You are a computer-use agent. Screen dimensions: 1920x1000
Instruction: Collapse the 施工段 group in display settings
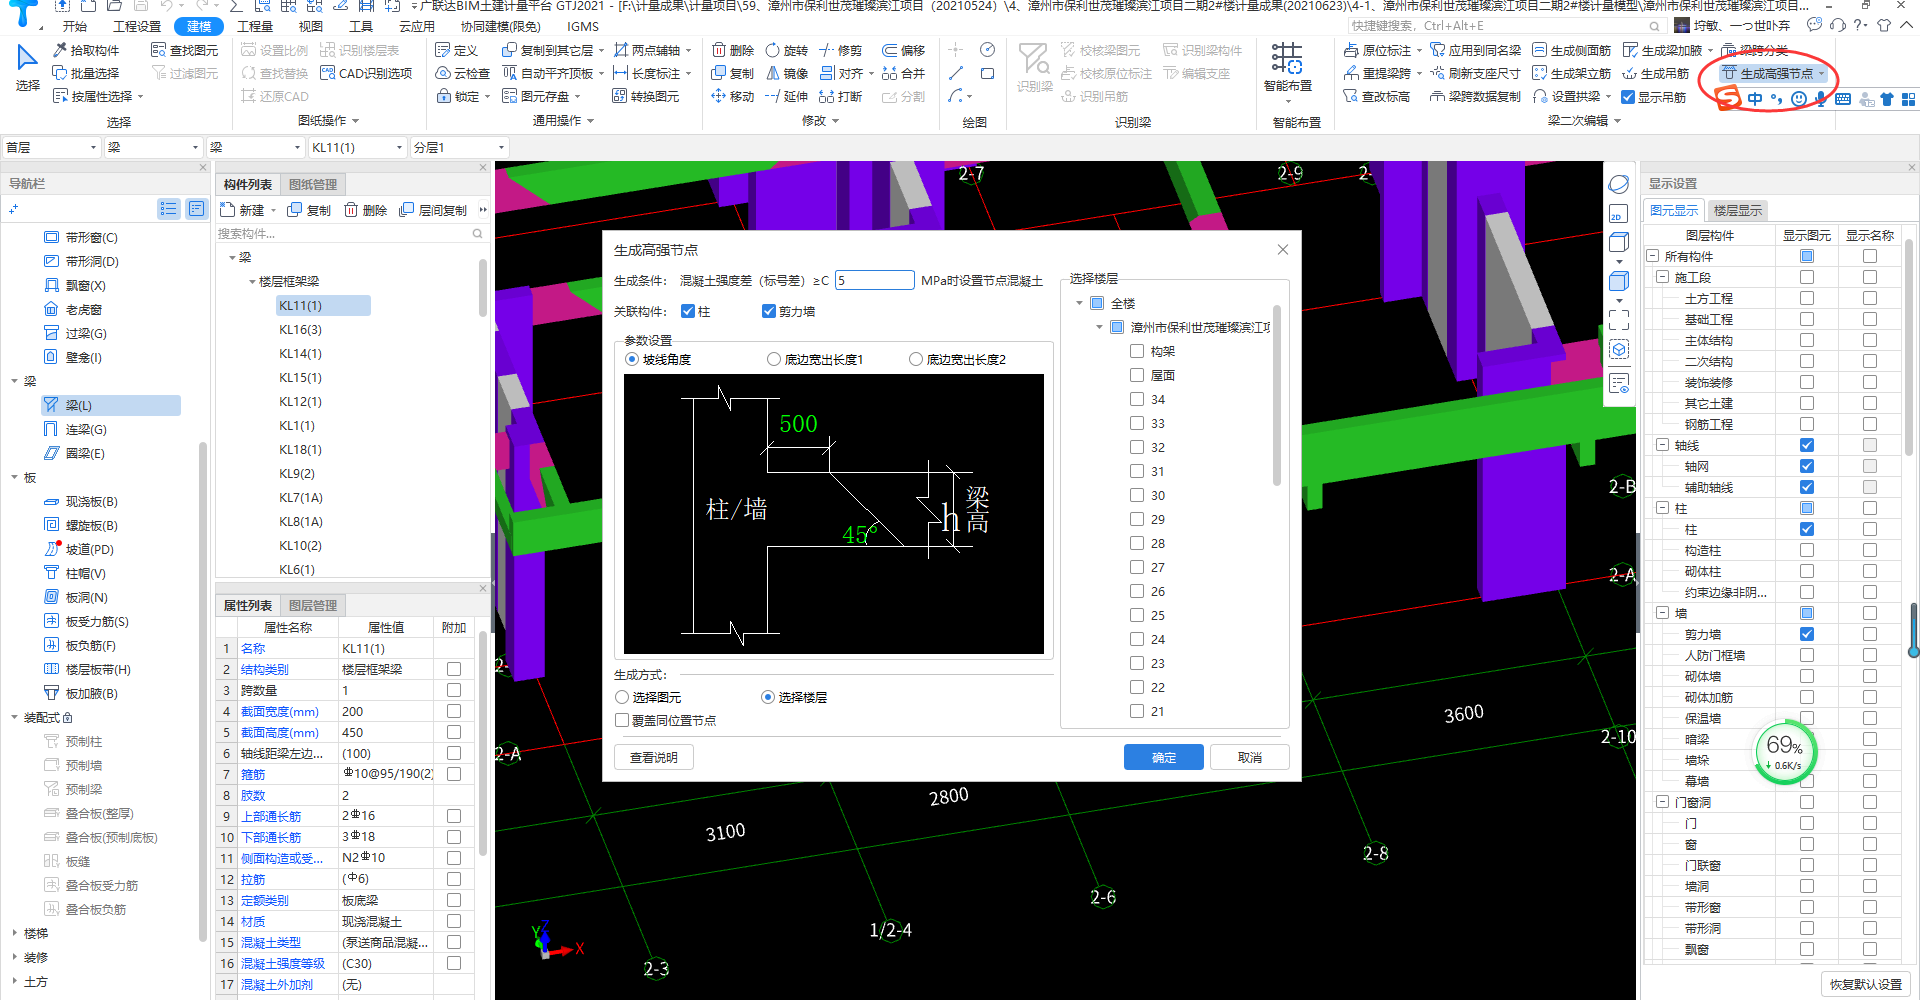(1662, 277)
